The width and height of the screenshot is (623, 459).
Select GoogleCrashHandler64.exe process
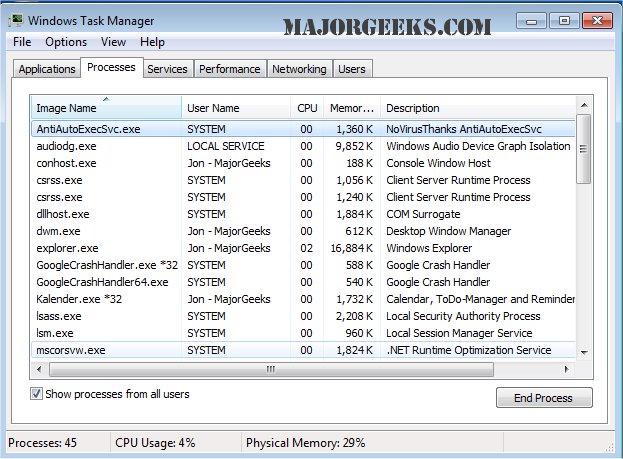[303, 282]
